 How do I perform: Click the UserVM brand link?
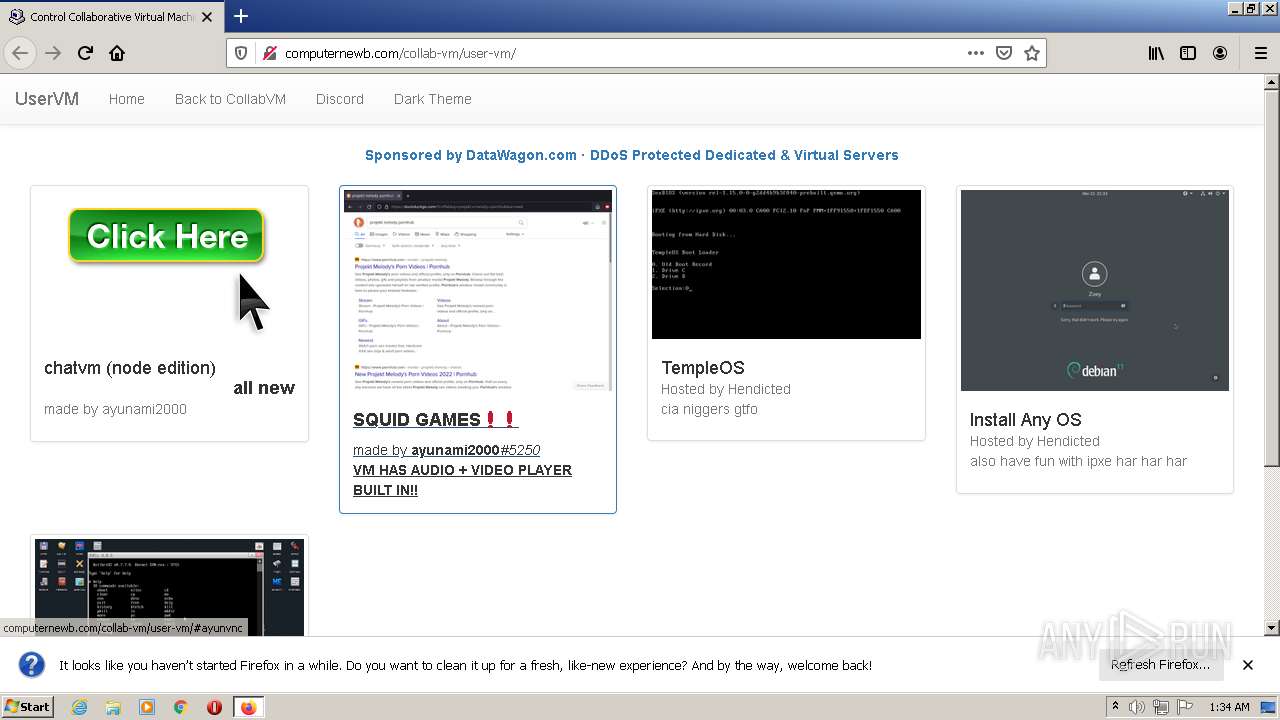point(47,99)
